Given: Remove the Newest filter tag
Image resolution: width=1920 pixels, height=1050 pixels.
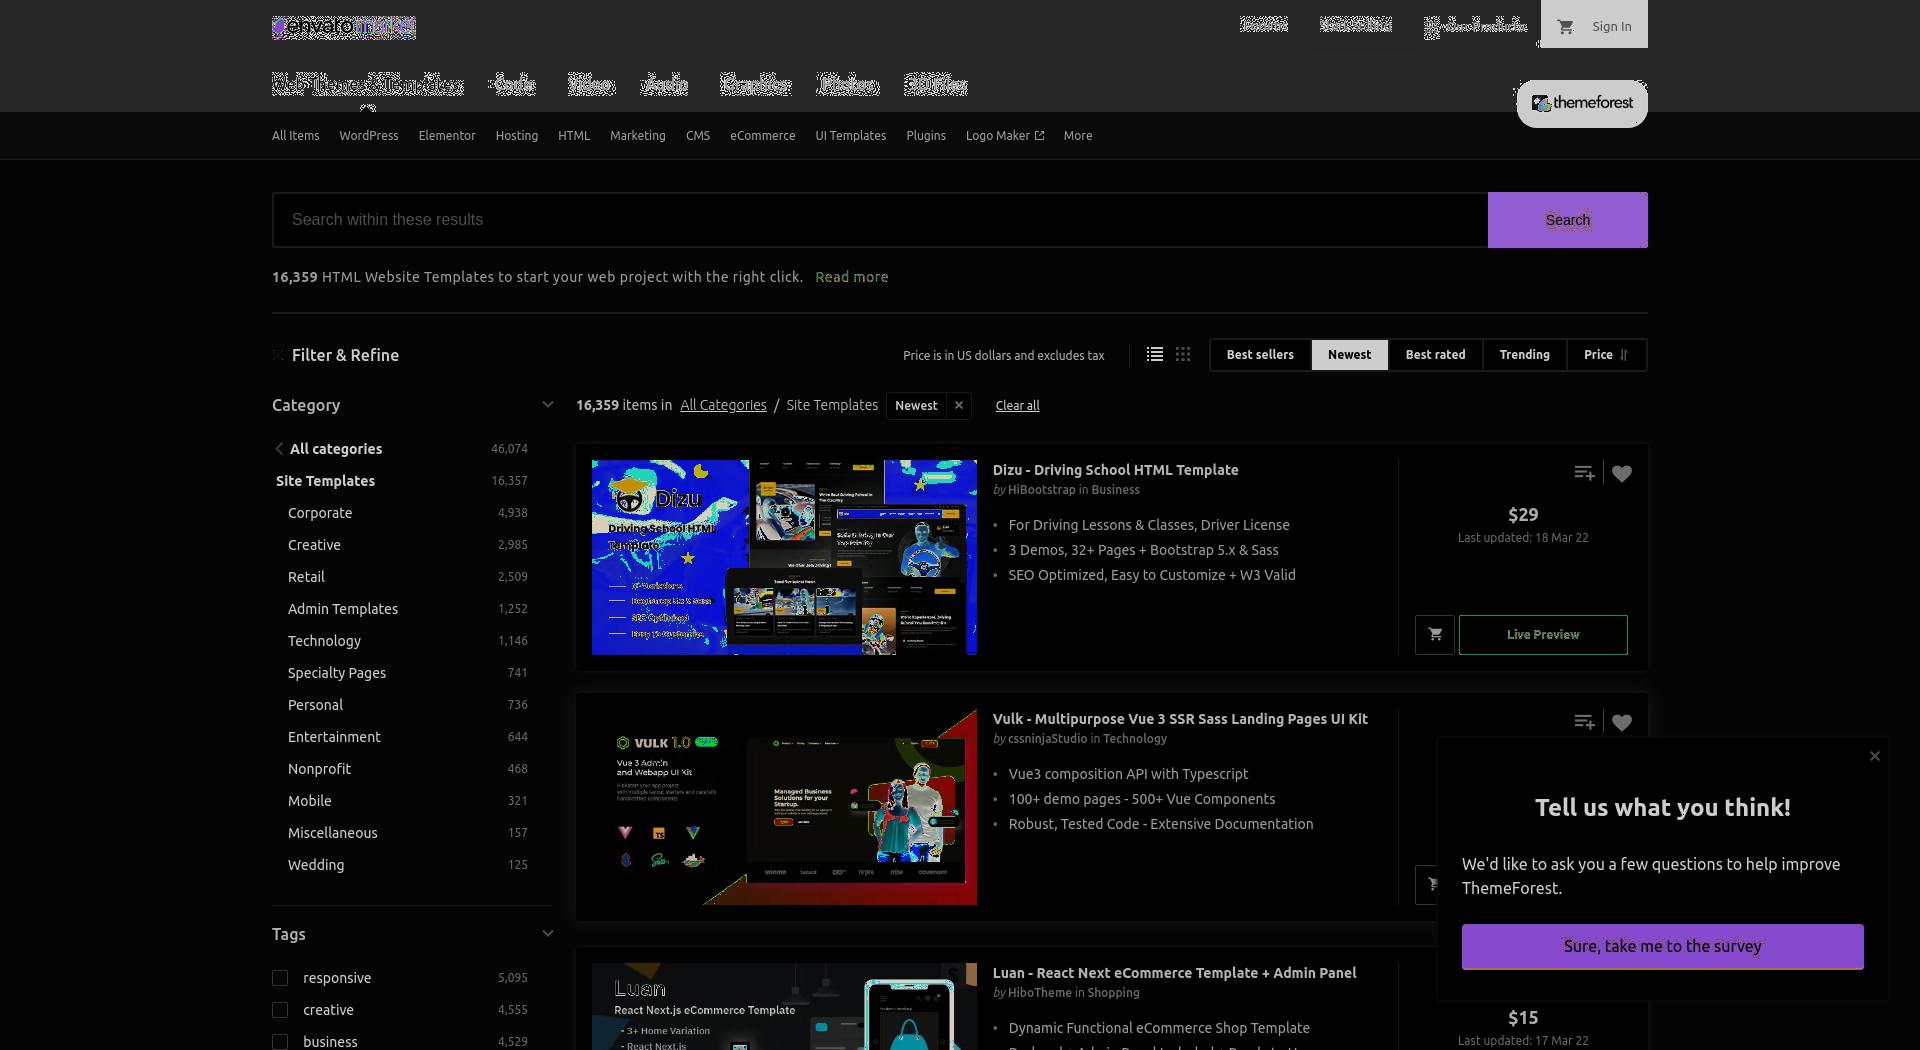Looking at the screenshot, I should tap(959, 405).
